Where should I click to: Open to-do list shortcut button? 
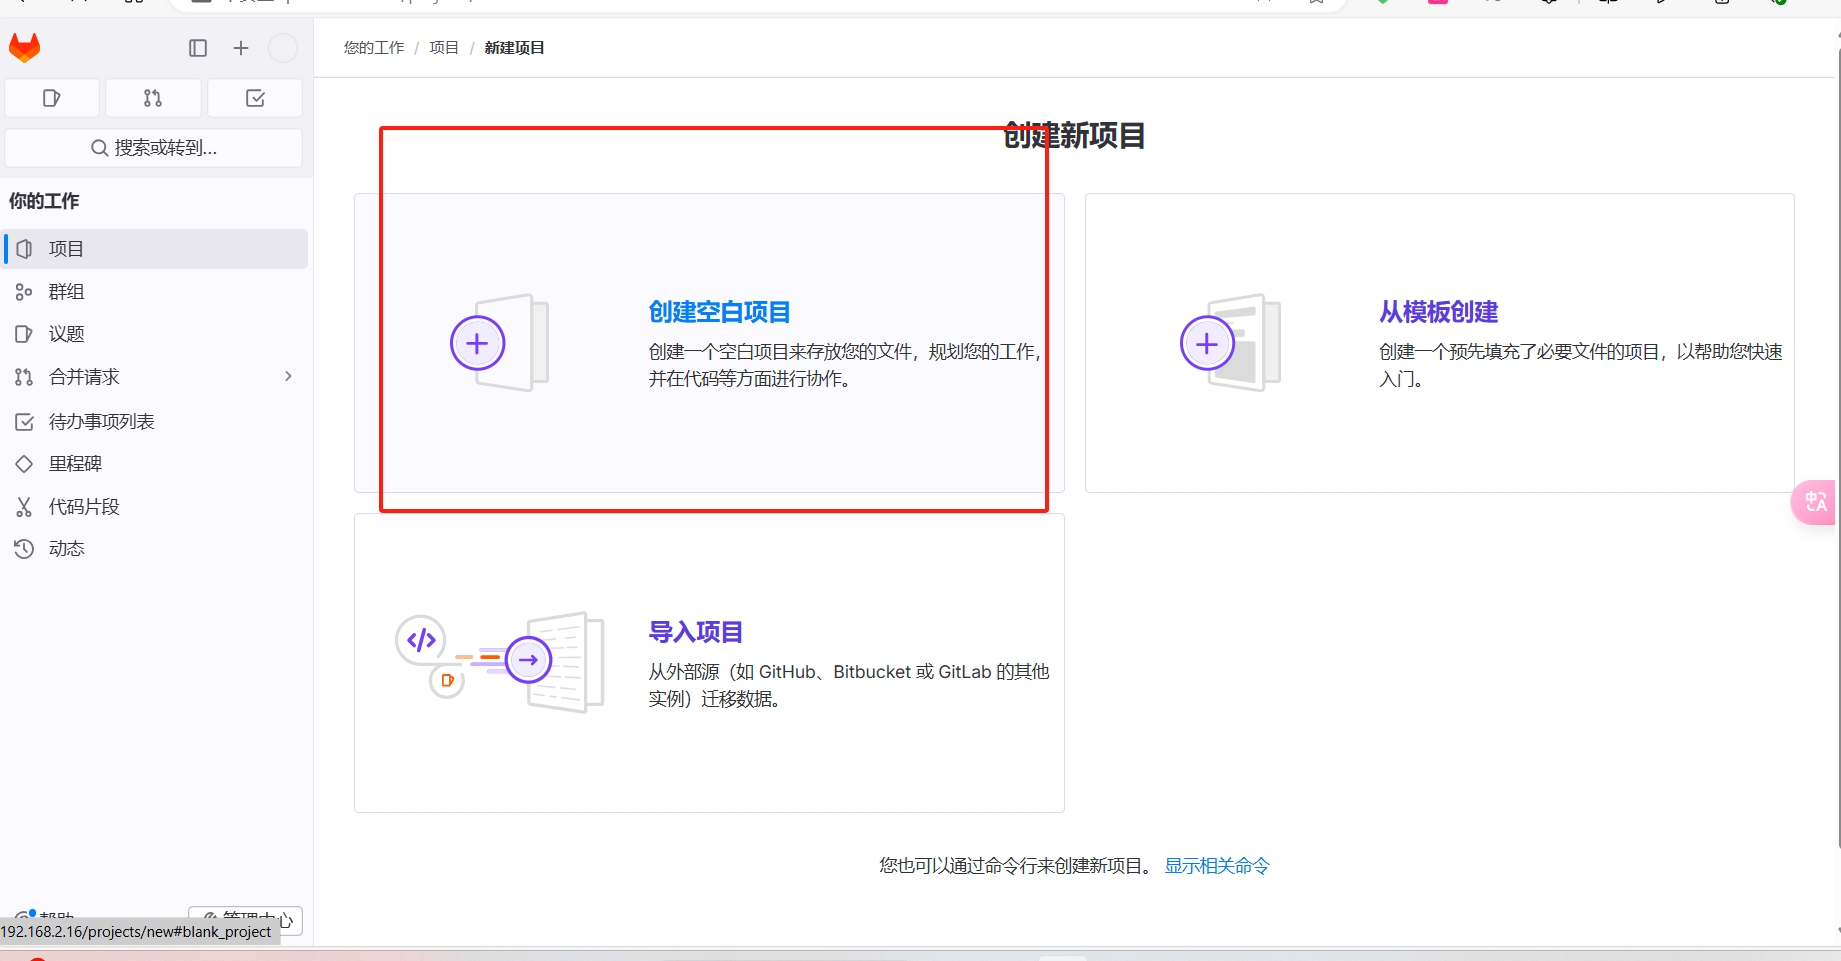click(x=255, y=98)
